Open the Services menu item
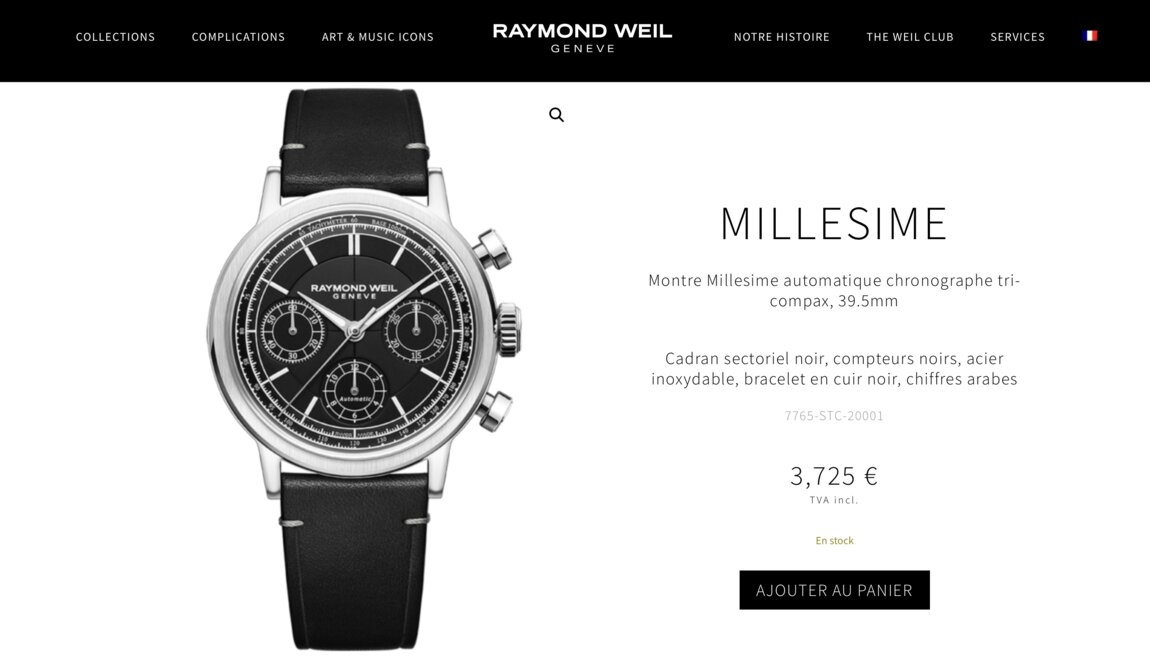 click(x=1017, y=37)
